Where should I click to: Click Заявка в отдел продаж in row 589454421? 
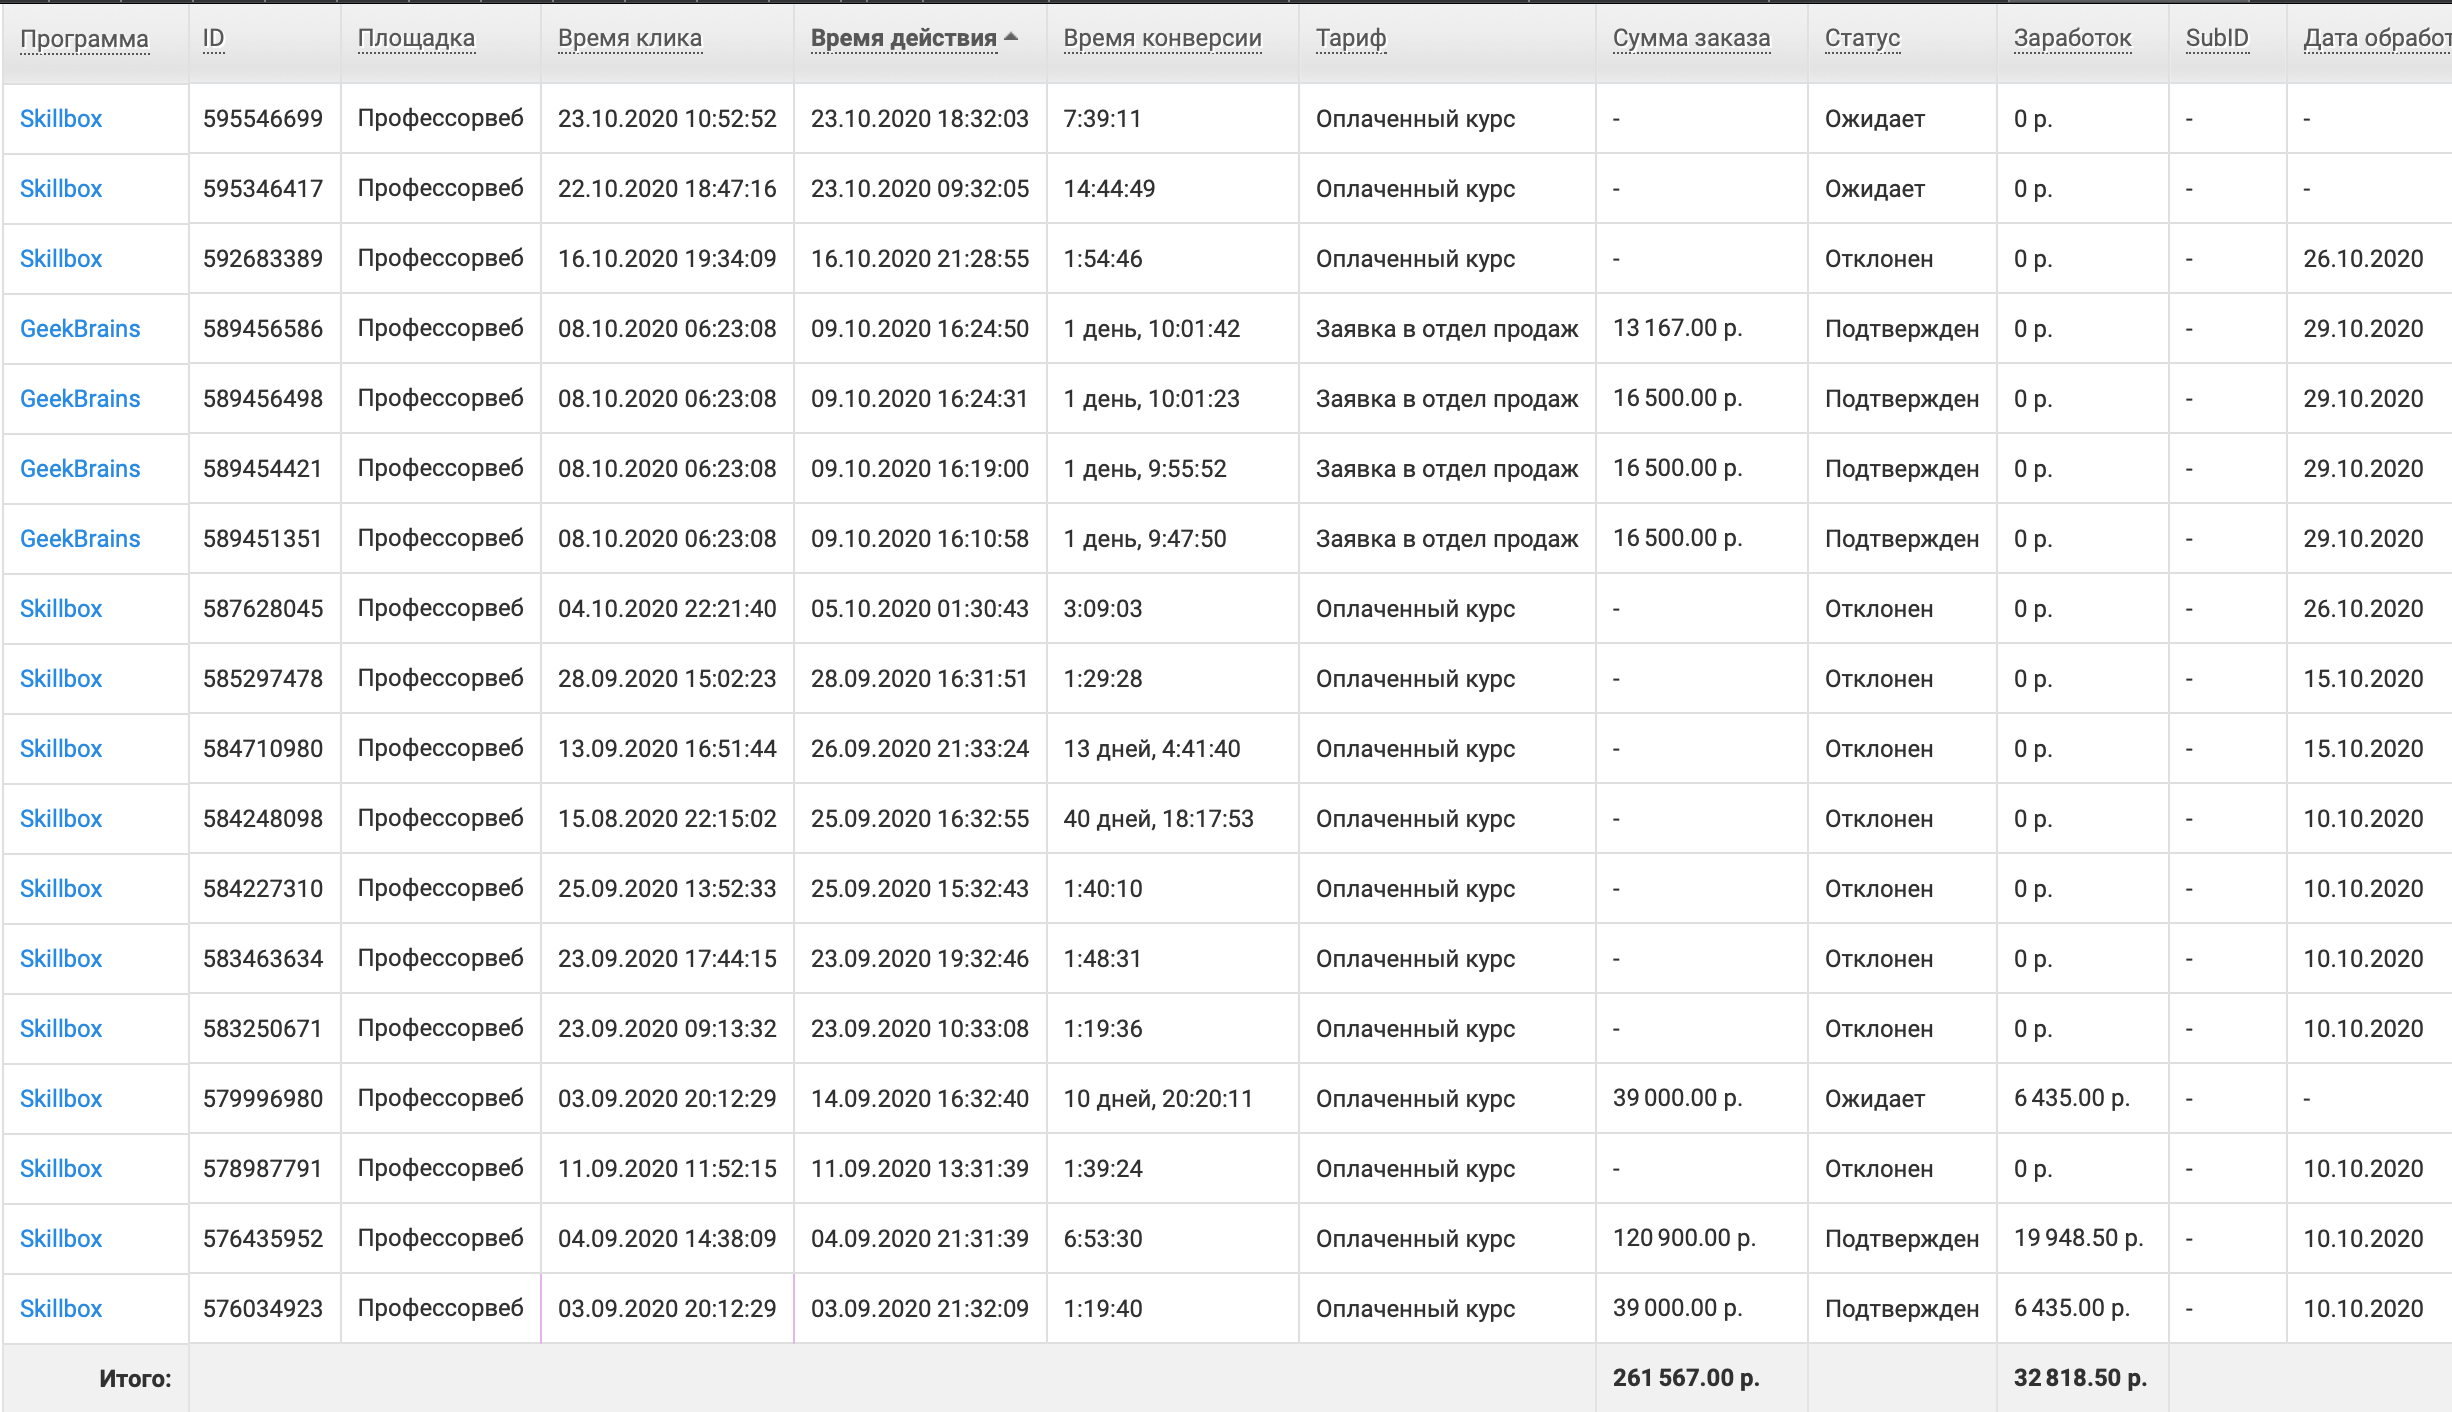click(x=1447, y=469)
